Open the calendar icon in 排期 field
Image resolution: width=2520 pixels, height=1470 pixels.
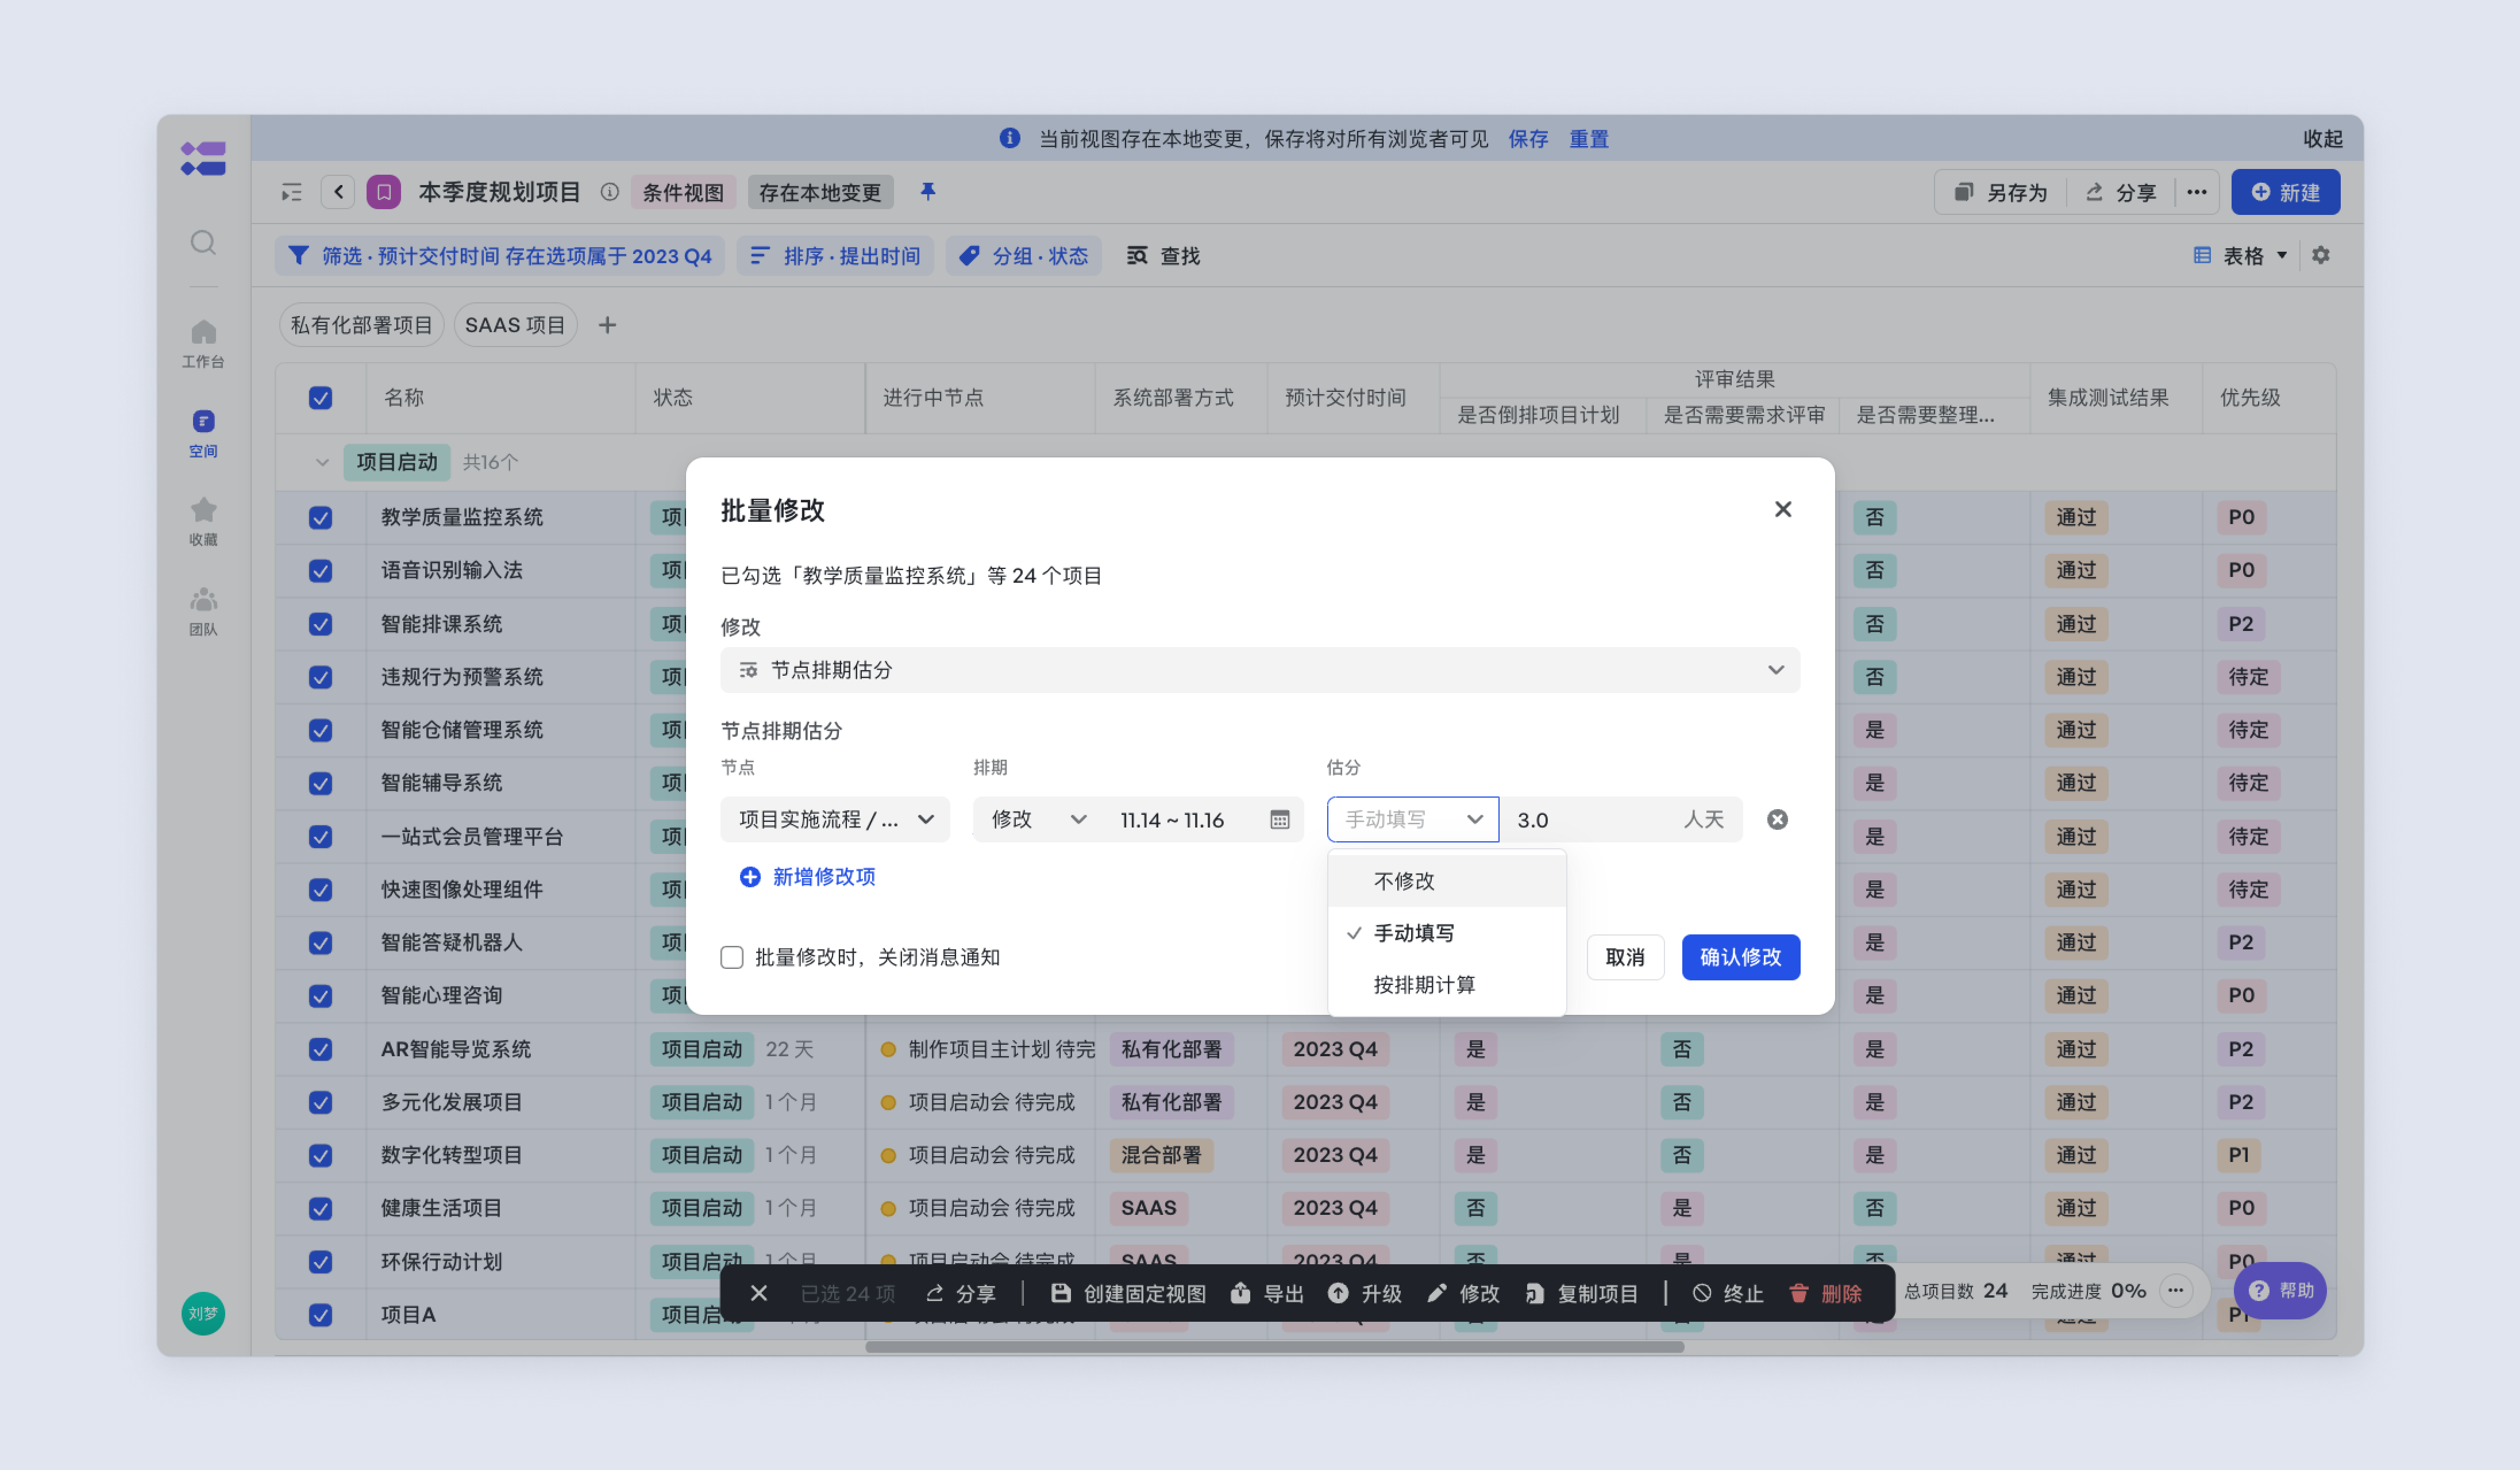1279,819
